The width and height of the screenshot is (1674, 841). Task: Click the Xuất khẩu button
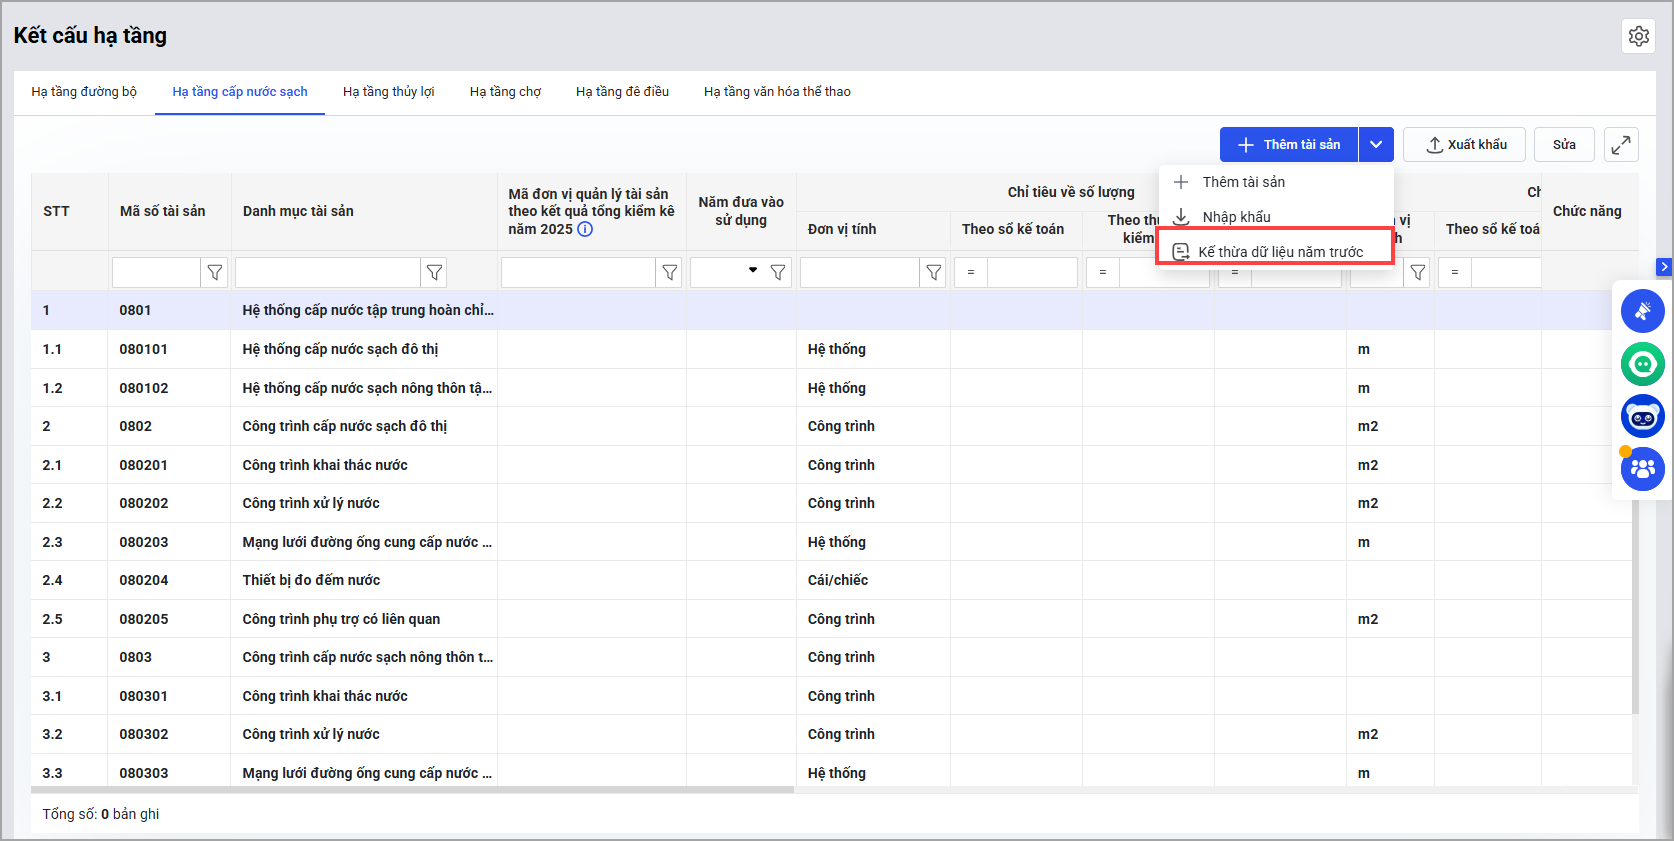pyautogui.click(x=1464, y=145)
